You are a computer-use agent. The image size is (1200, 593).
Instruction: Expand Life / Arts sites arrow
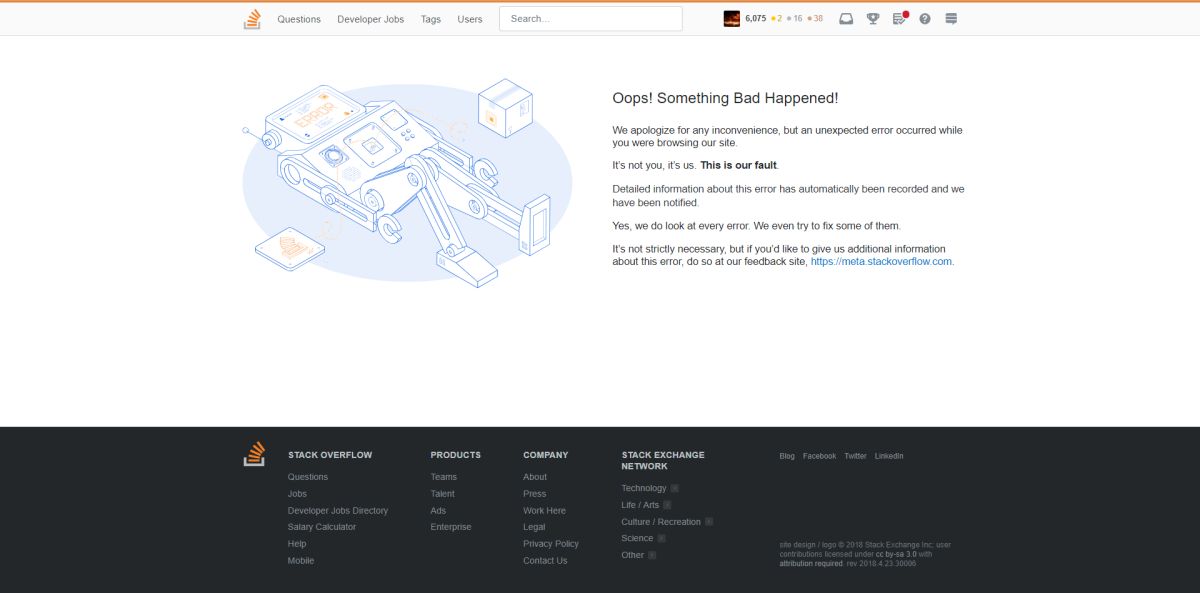pos(668,505)
